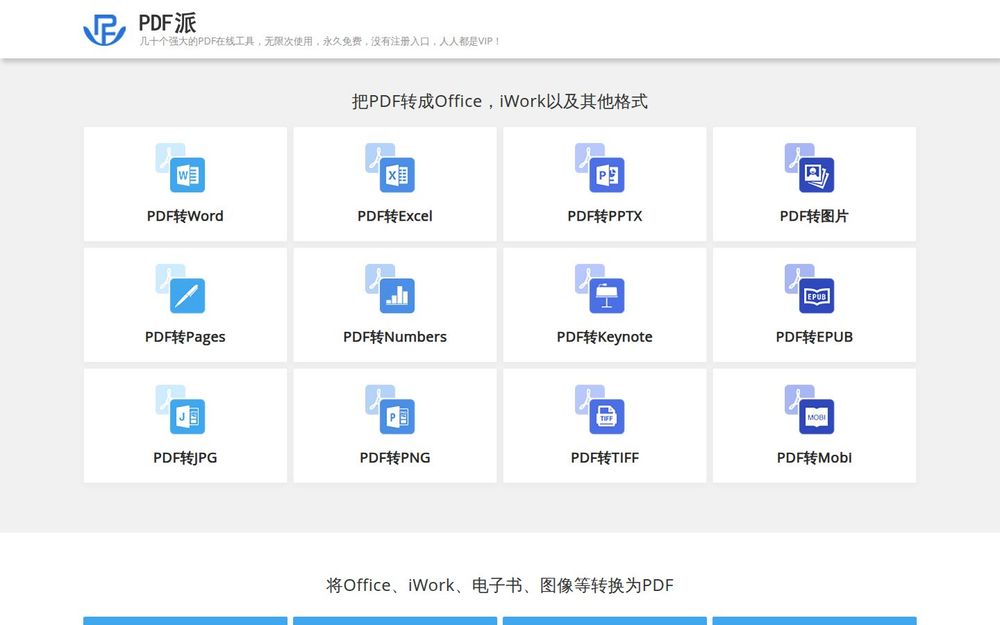1000x625 pixels.
Task: Click the PDF转PPTX label
Action: click(605, 216)
